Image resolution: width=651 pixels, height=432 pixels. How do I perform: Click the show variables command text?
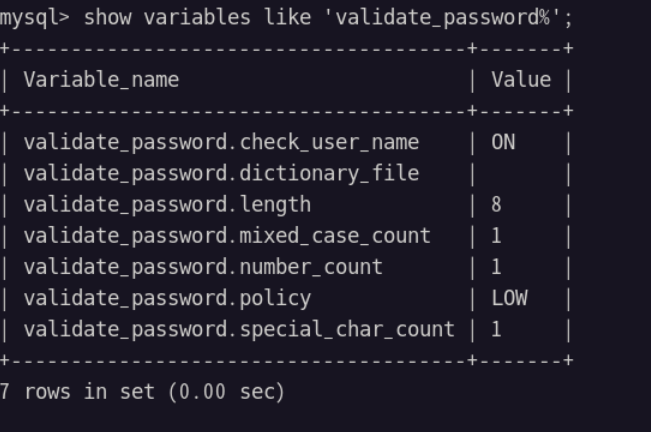167,17
